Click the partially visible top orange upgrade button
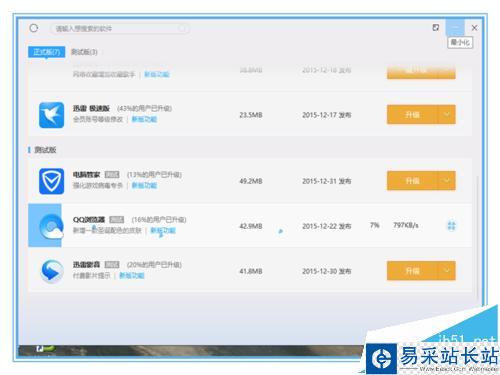Screen dimensions: 500x375 (421, 72)
